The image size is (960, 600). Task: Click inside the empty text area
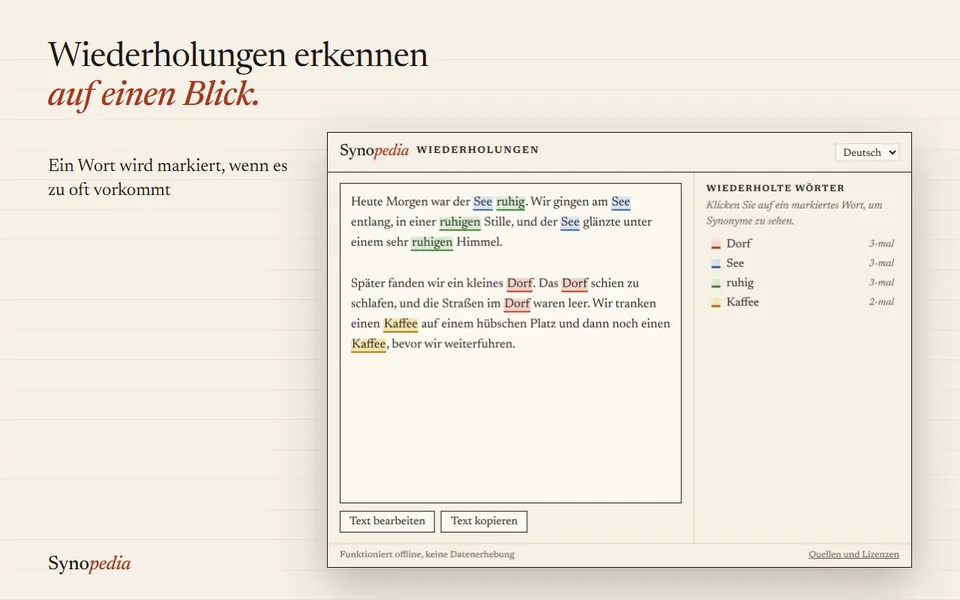[510, 429]
